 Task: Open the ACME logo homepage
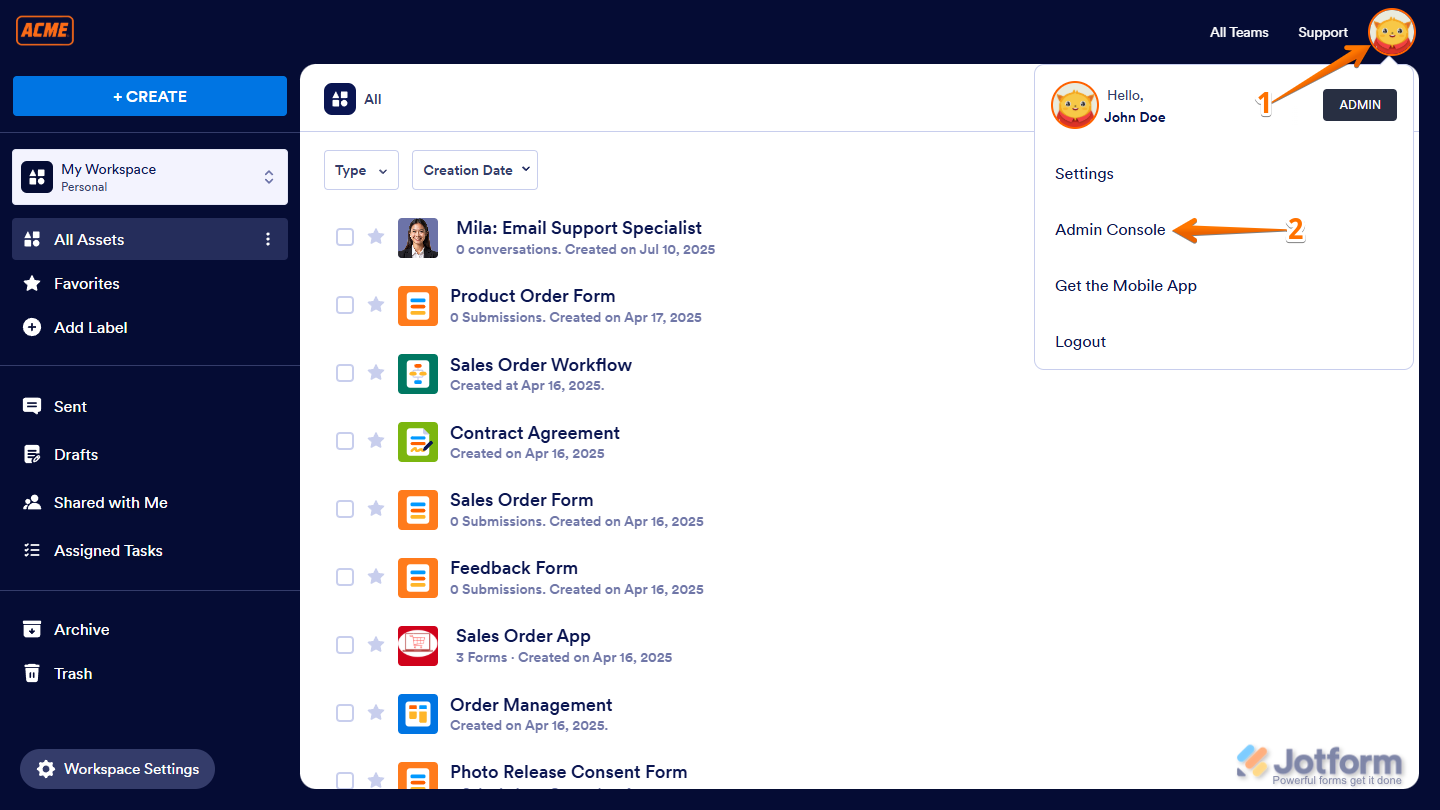(44, 30)
